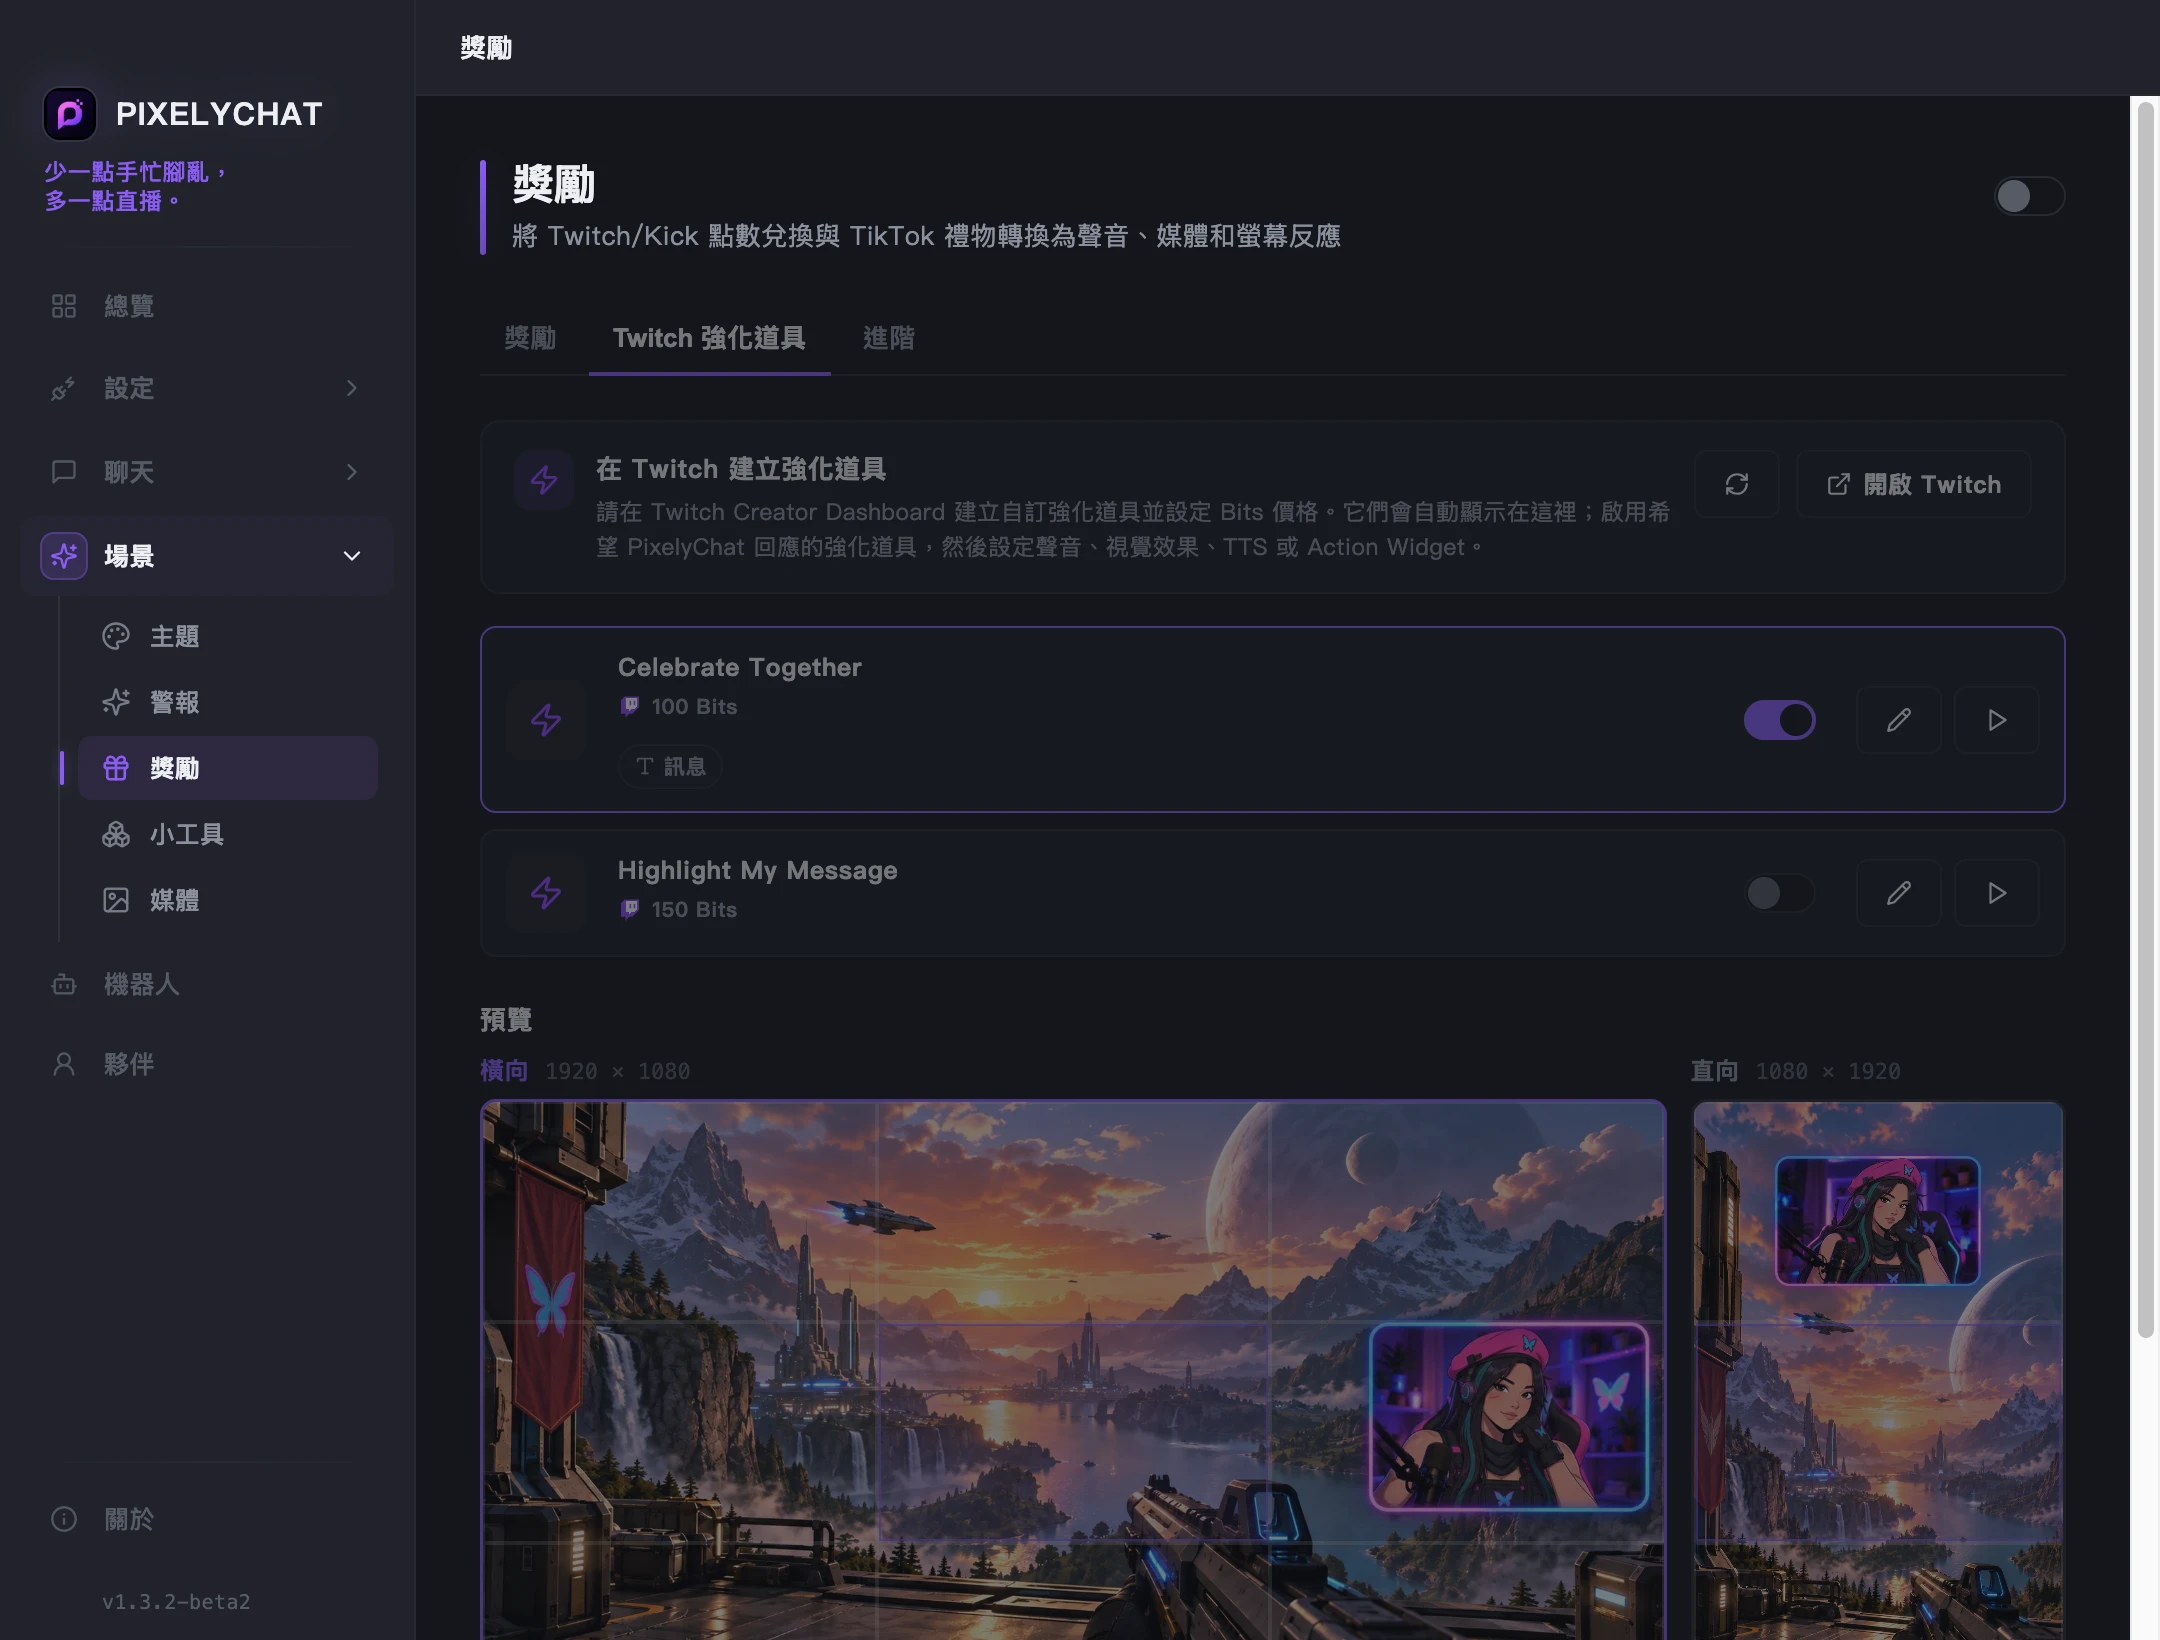Open 媒體 under 場景
Image resolution: width=2160 pixels, height=1640 pixels.
228,900
